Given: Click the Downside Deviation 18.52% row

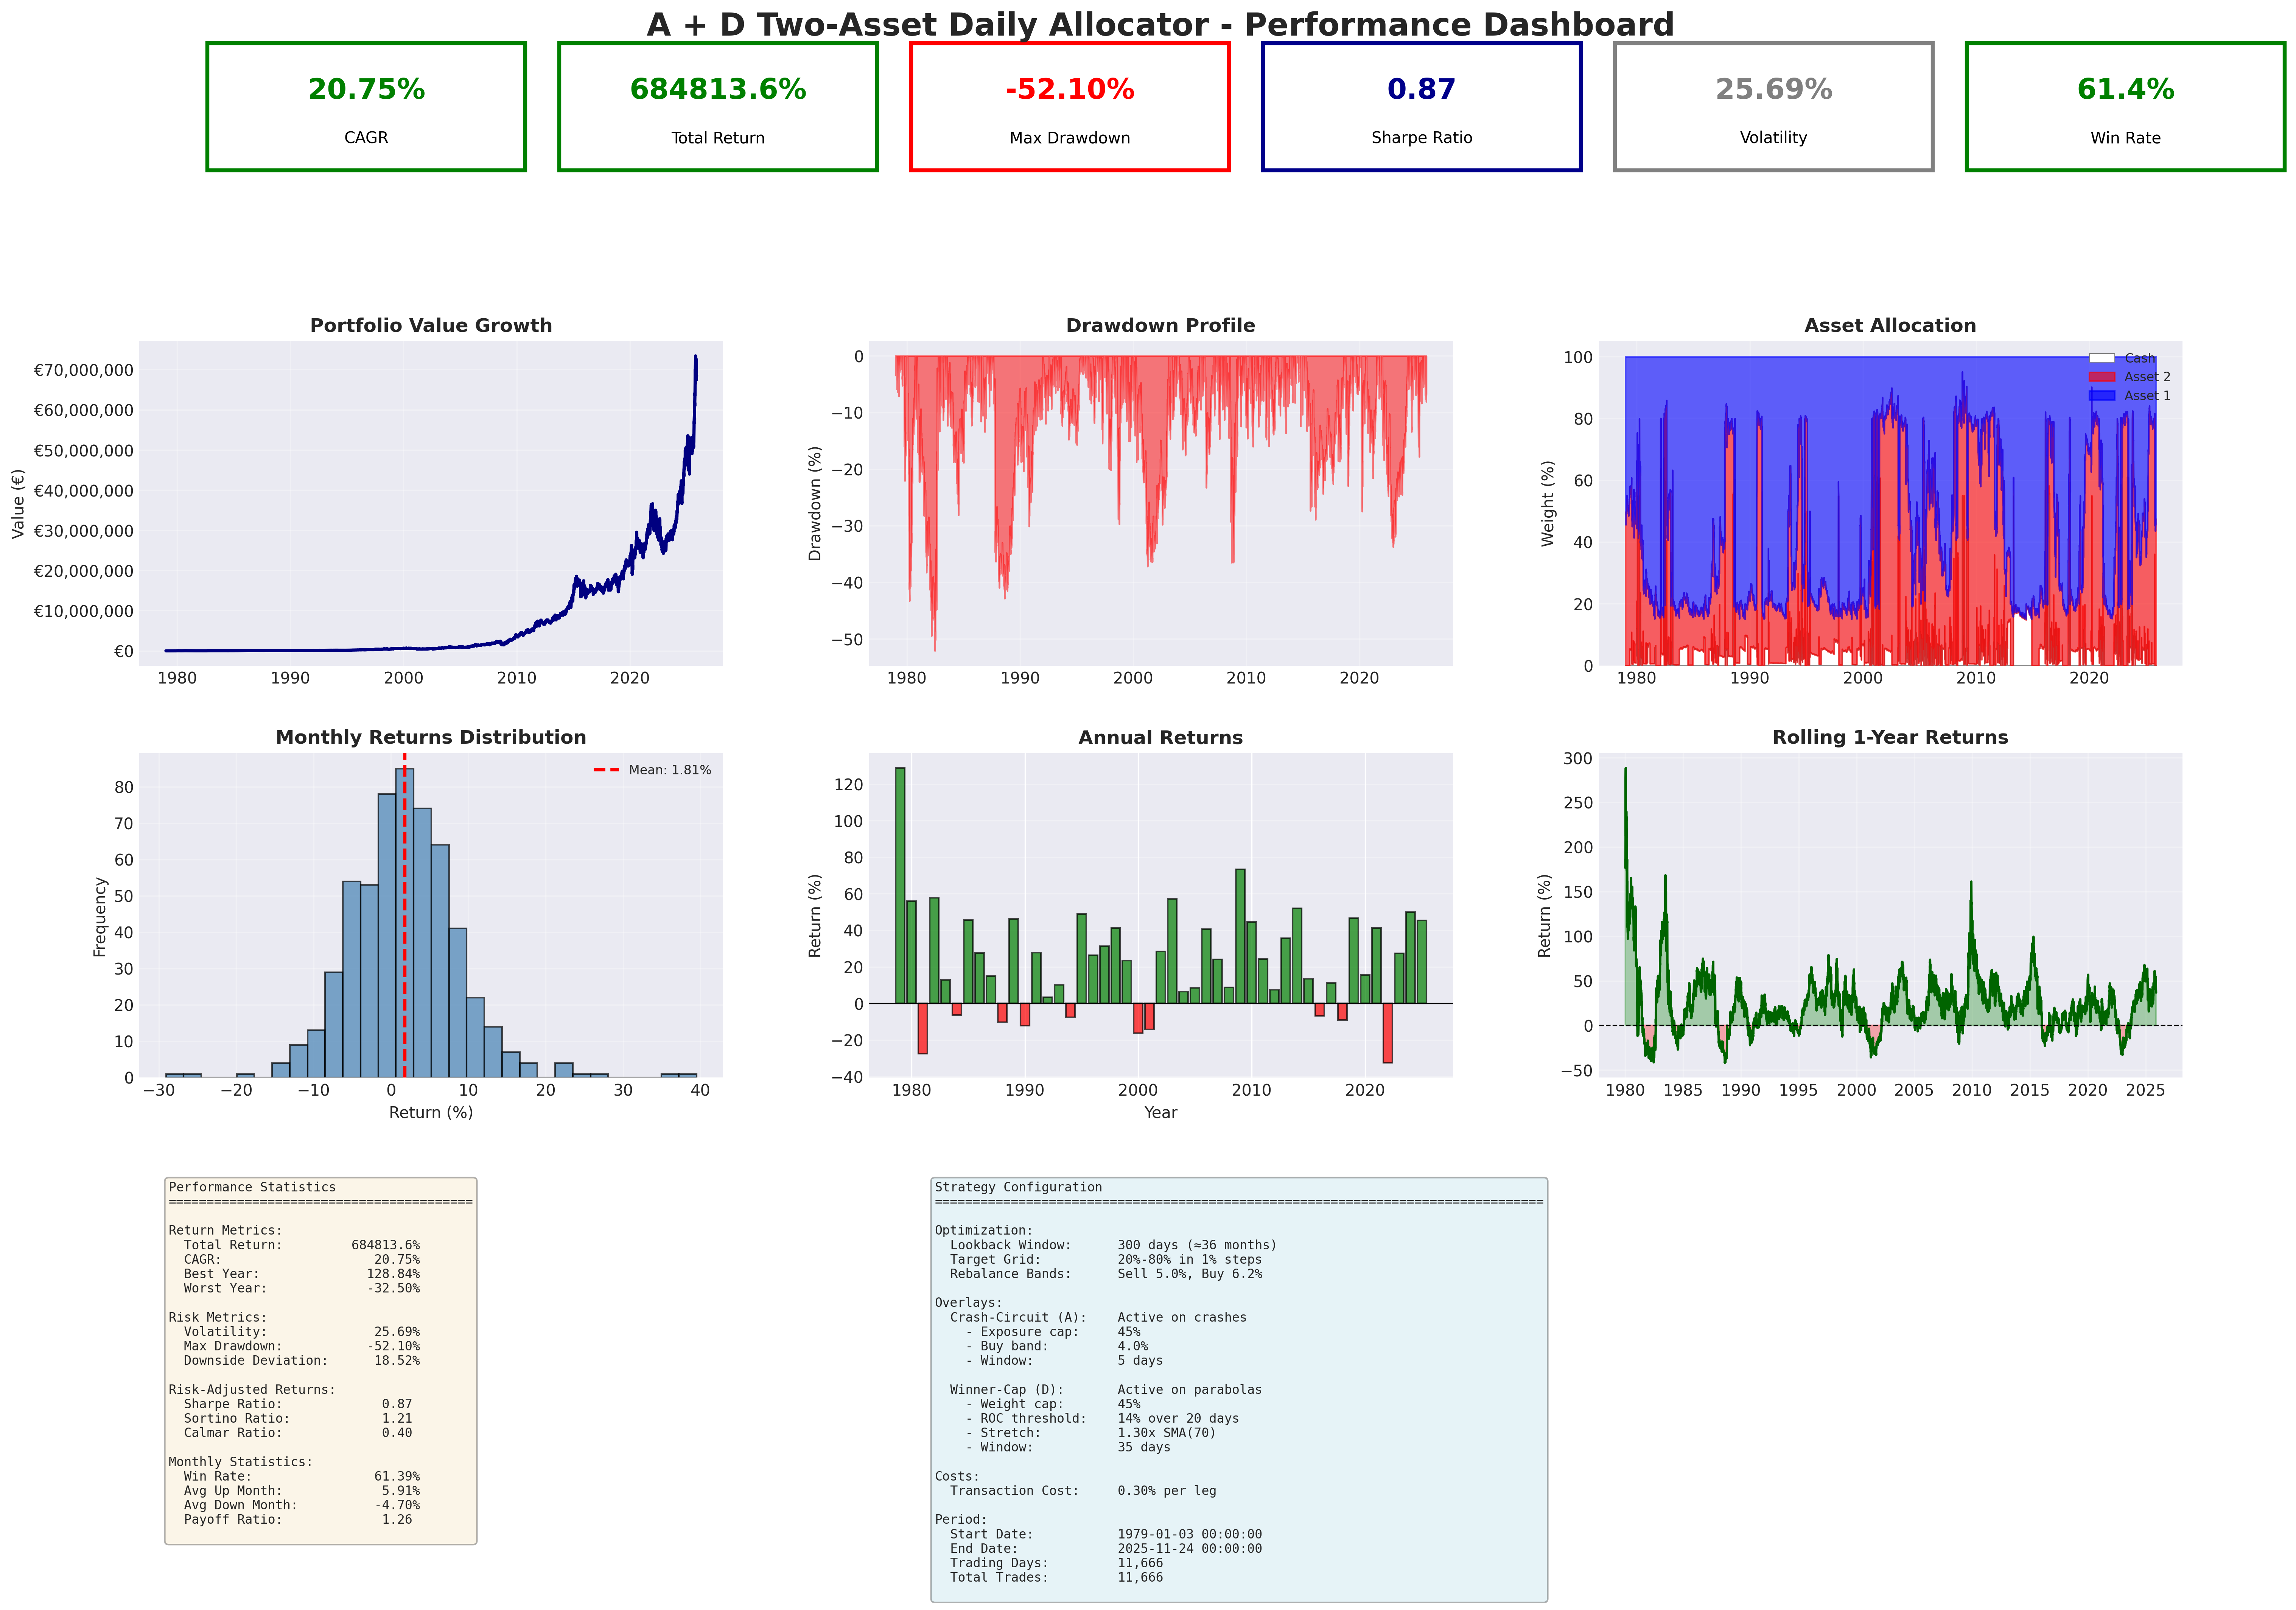Looking at the screenshot, I should (x=302, y=1361).
